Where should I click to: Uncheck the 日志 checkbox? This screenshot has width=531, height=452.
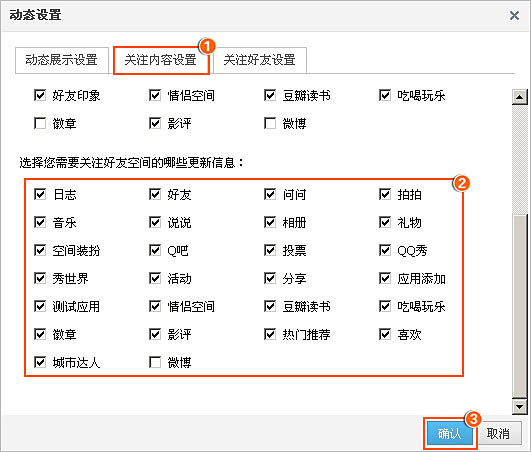(x=40, y=194)
